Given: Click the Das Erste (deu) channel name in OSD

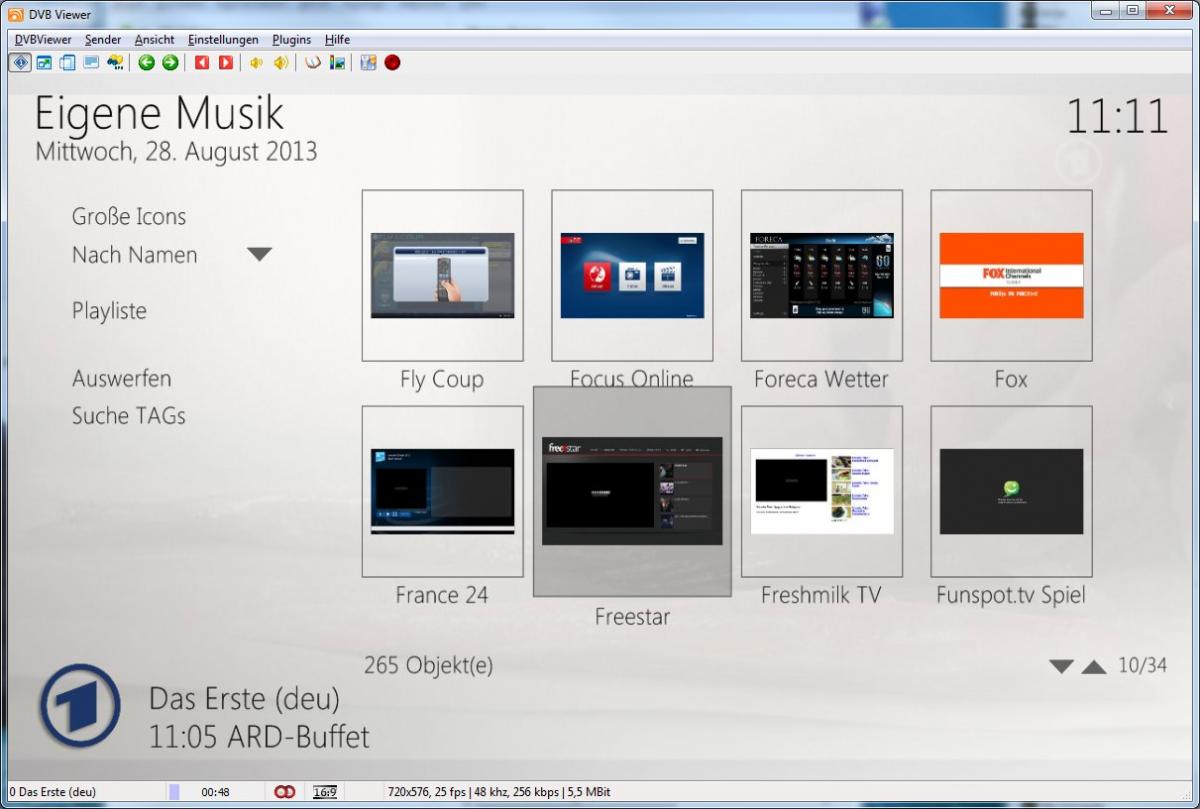Looking at the screenshot, I should (x=244, y=699).
